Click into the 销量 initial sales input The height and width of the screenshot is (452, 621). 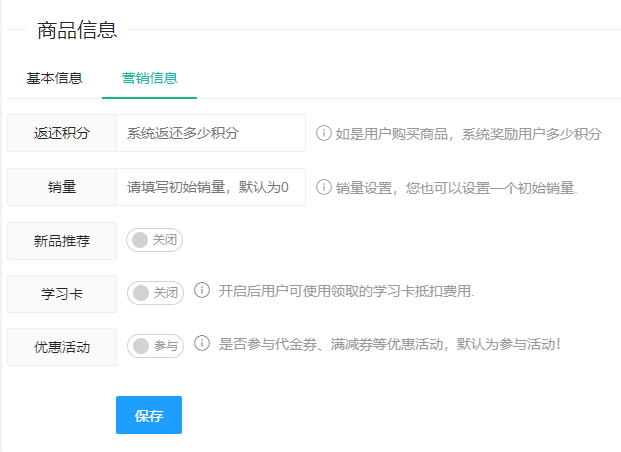(x=210, y=187)
